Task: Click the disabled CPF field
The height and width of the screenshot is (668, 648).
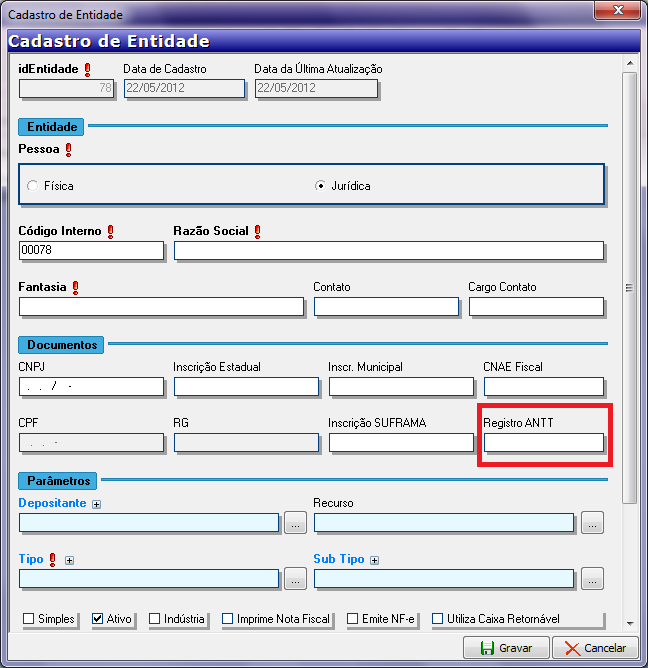Action: (91, 443)
